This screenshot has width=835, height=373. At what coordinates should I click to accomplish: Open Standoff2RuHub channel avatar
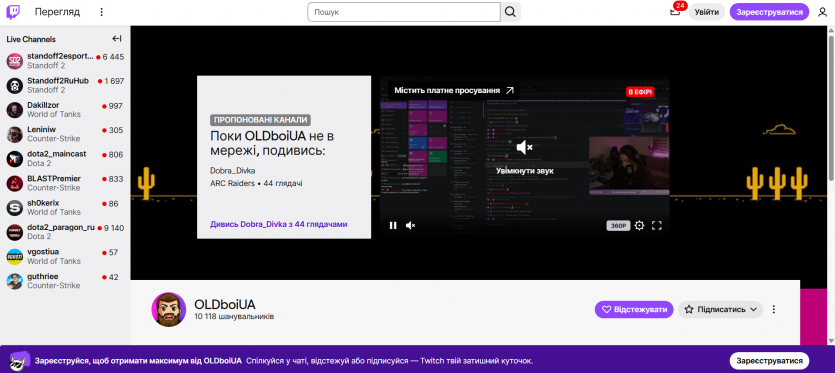coord(14,86)
